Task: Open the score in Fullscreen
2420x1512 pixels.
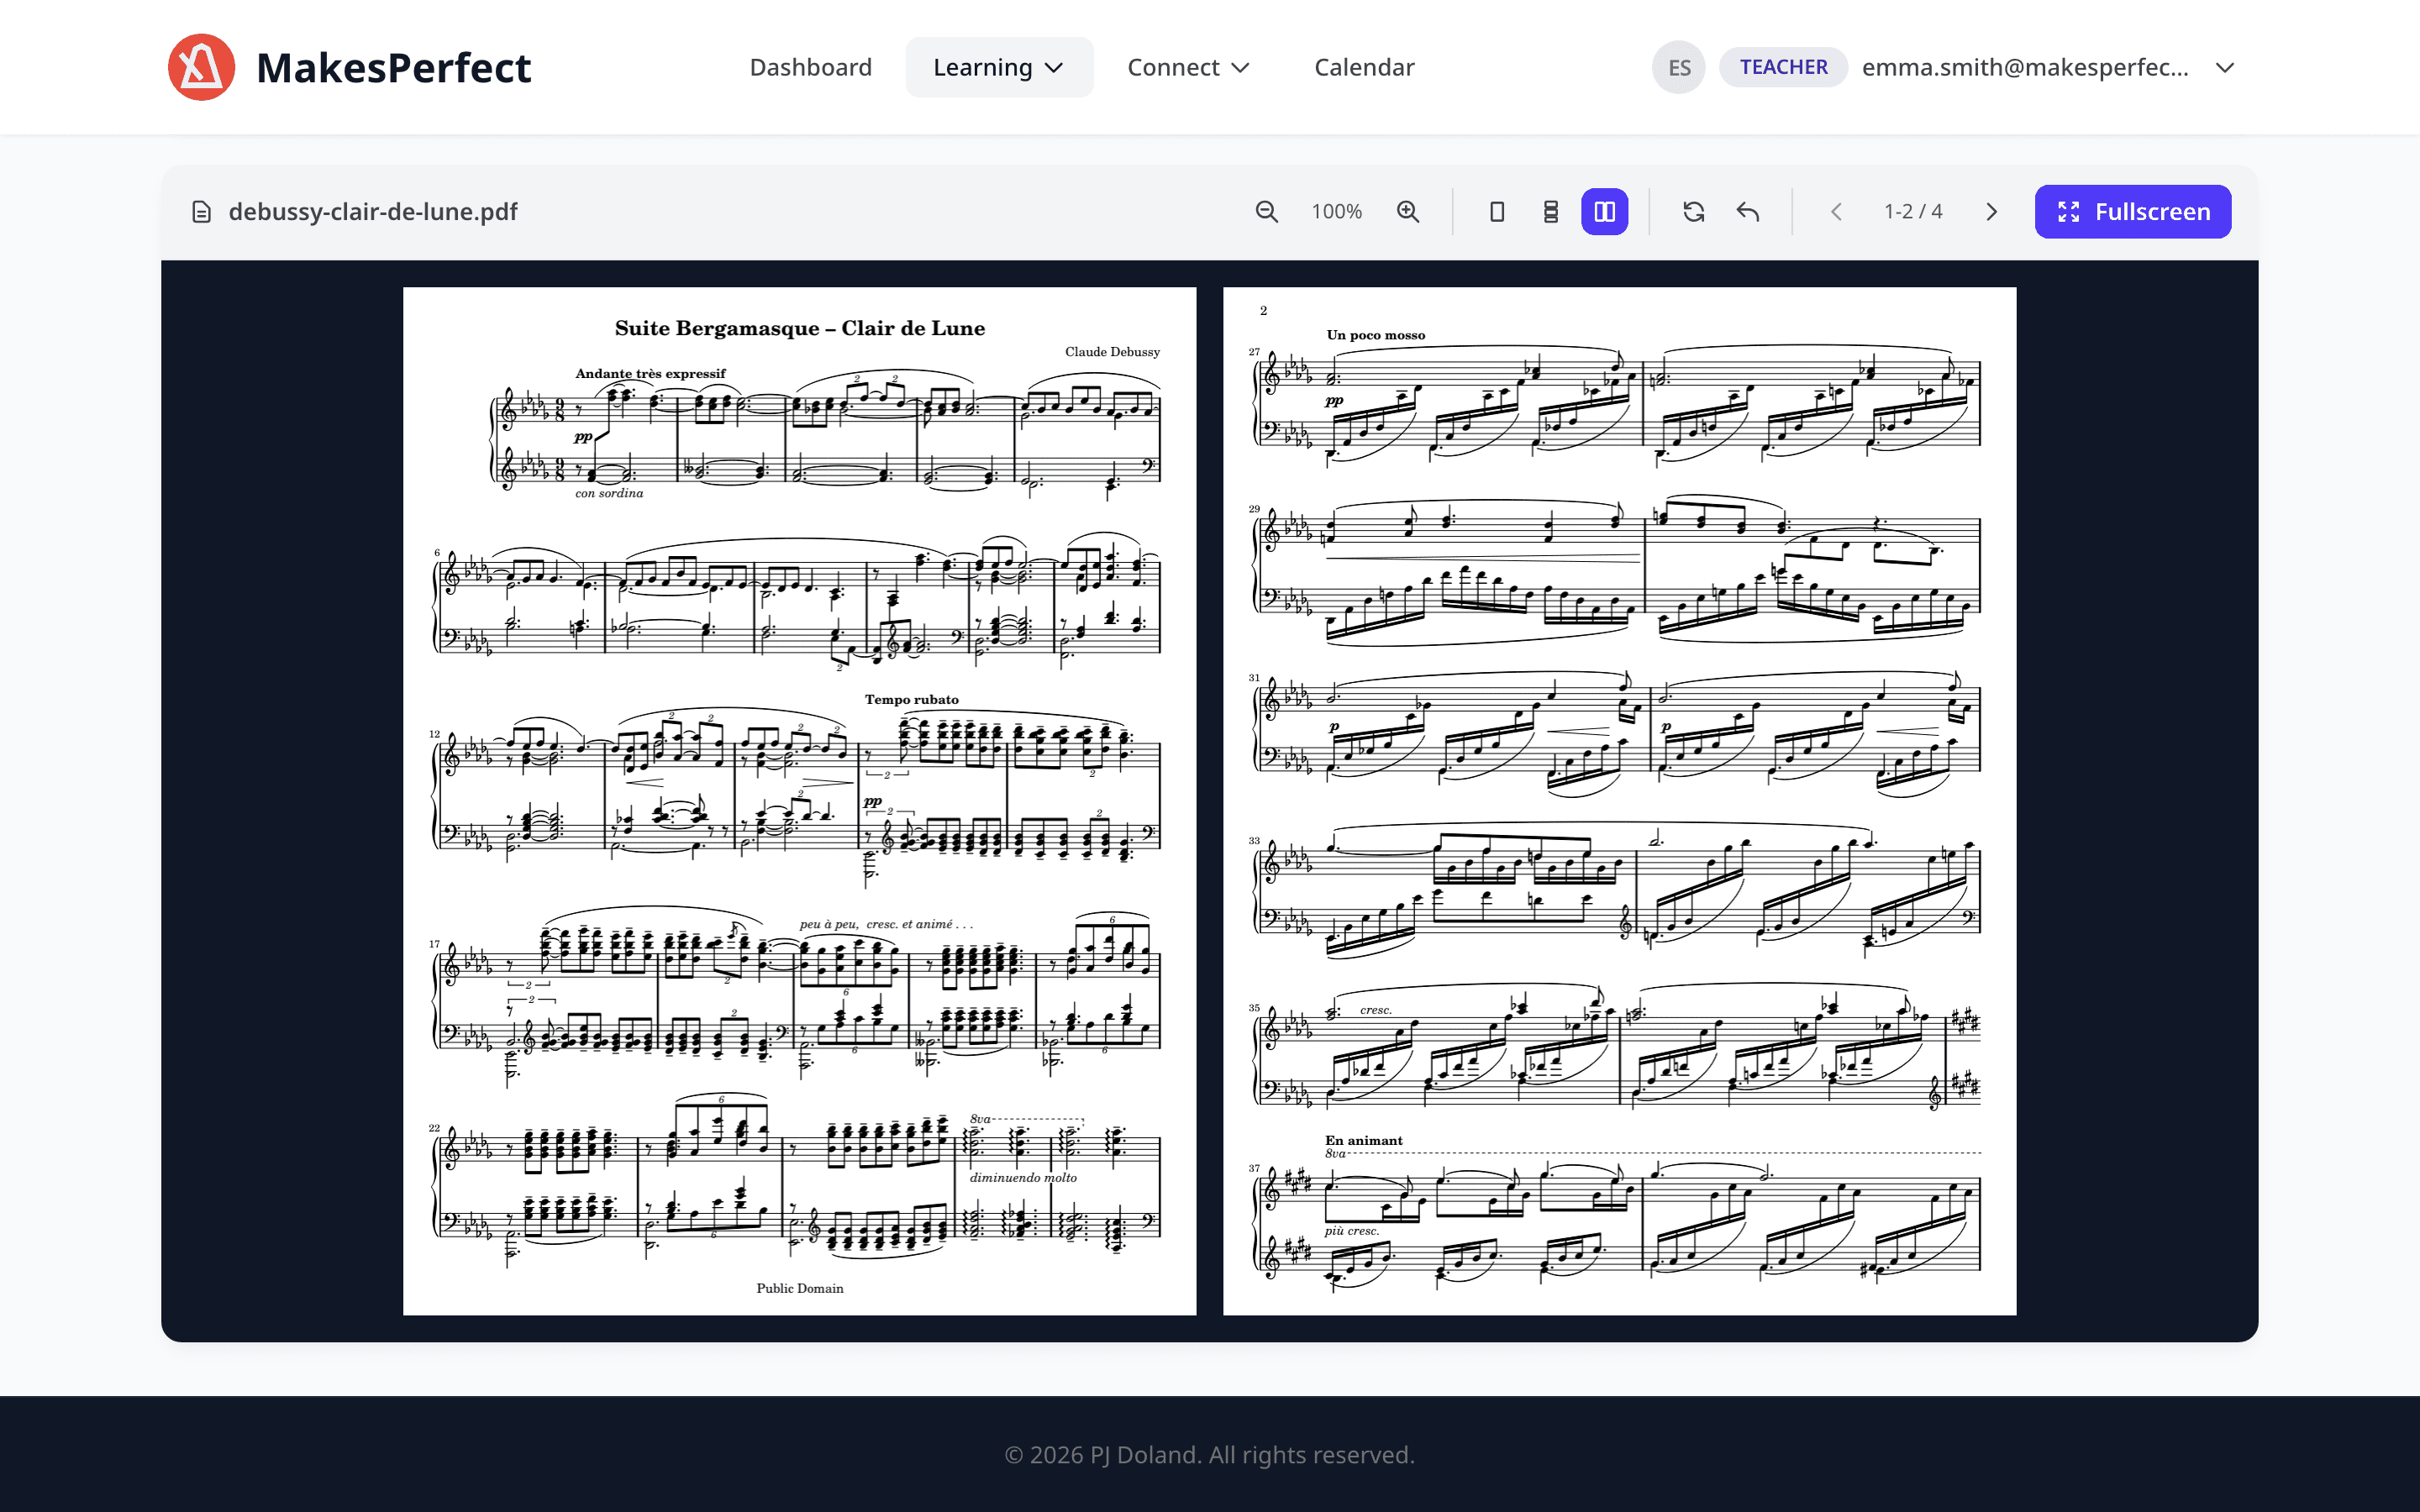Action: (2132, 212)
